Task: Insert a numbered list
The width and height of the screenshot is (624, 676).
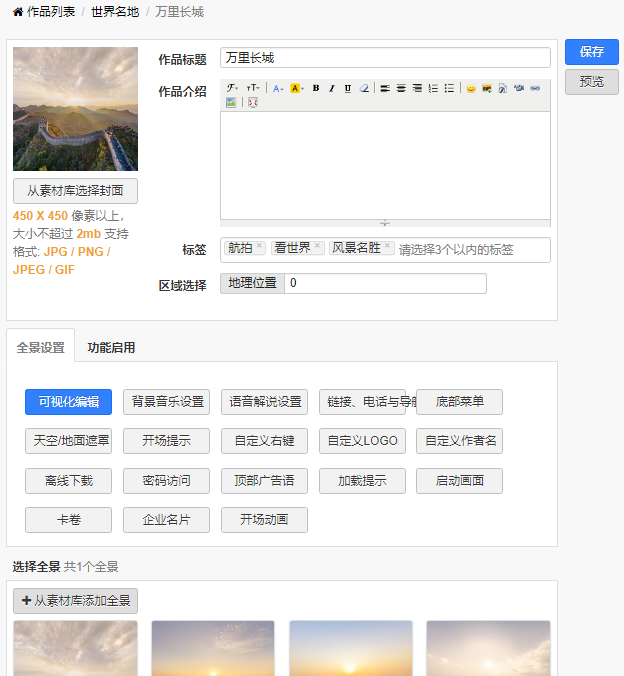Action: [433, 88]
